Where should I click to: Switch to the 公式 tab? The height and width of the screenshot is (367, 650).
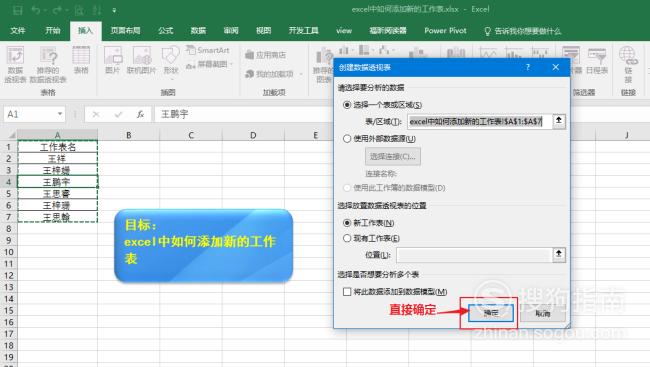(165, 31)
